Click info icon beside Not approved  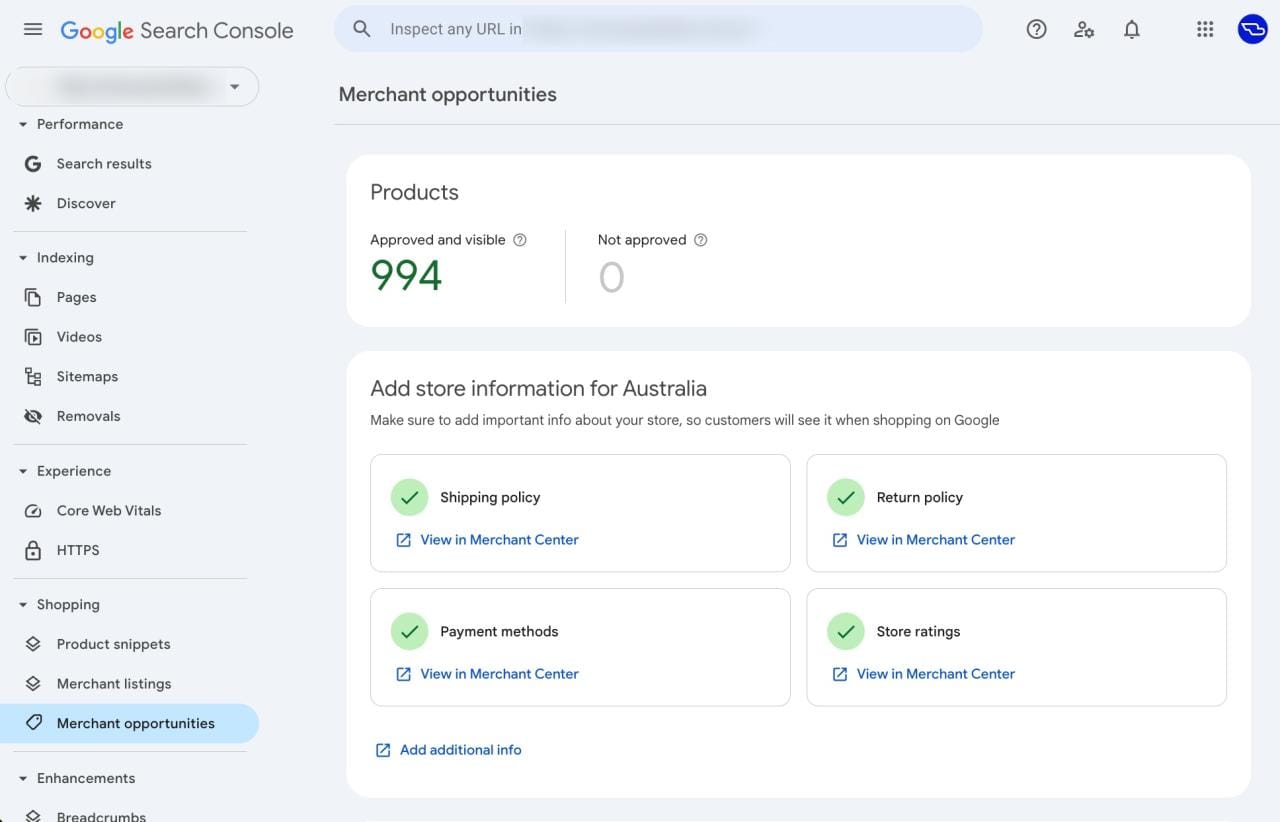tap(700, 240)
